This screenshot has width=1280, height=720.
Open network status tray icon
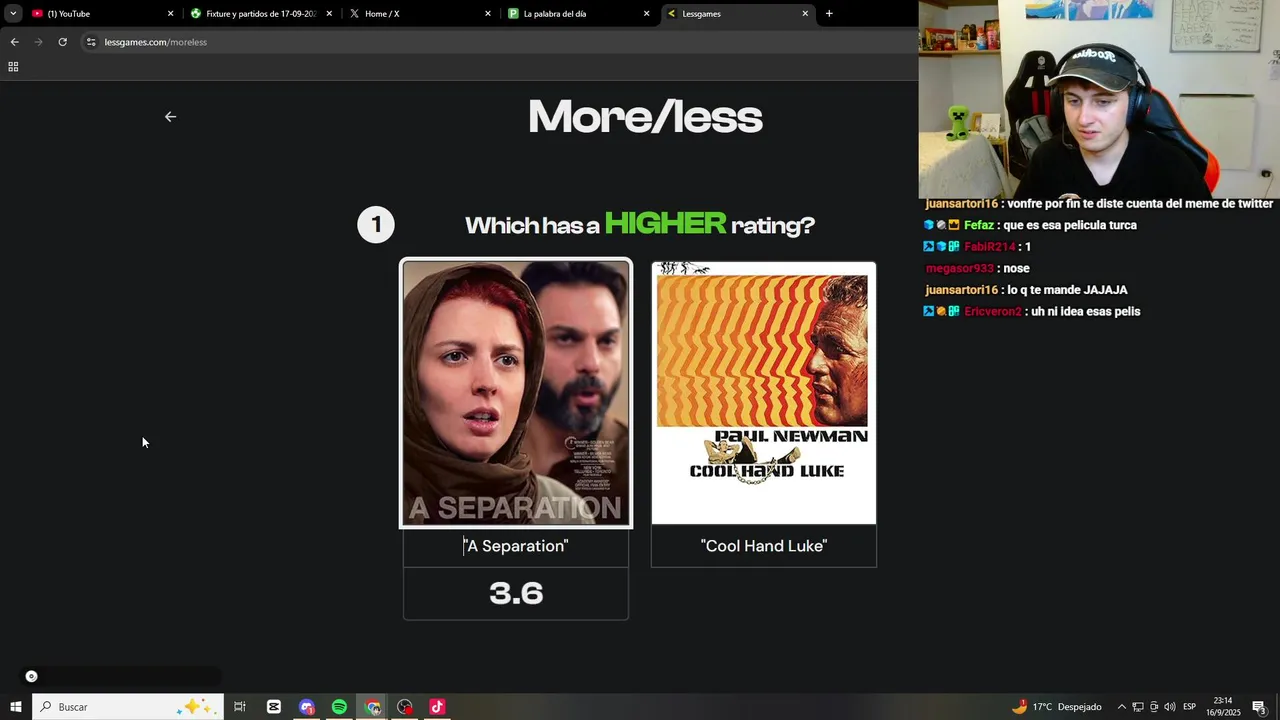(1138, 707)
